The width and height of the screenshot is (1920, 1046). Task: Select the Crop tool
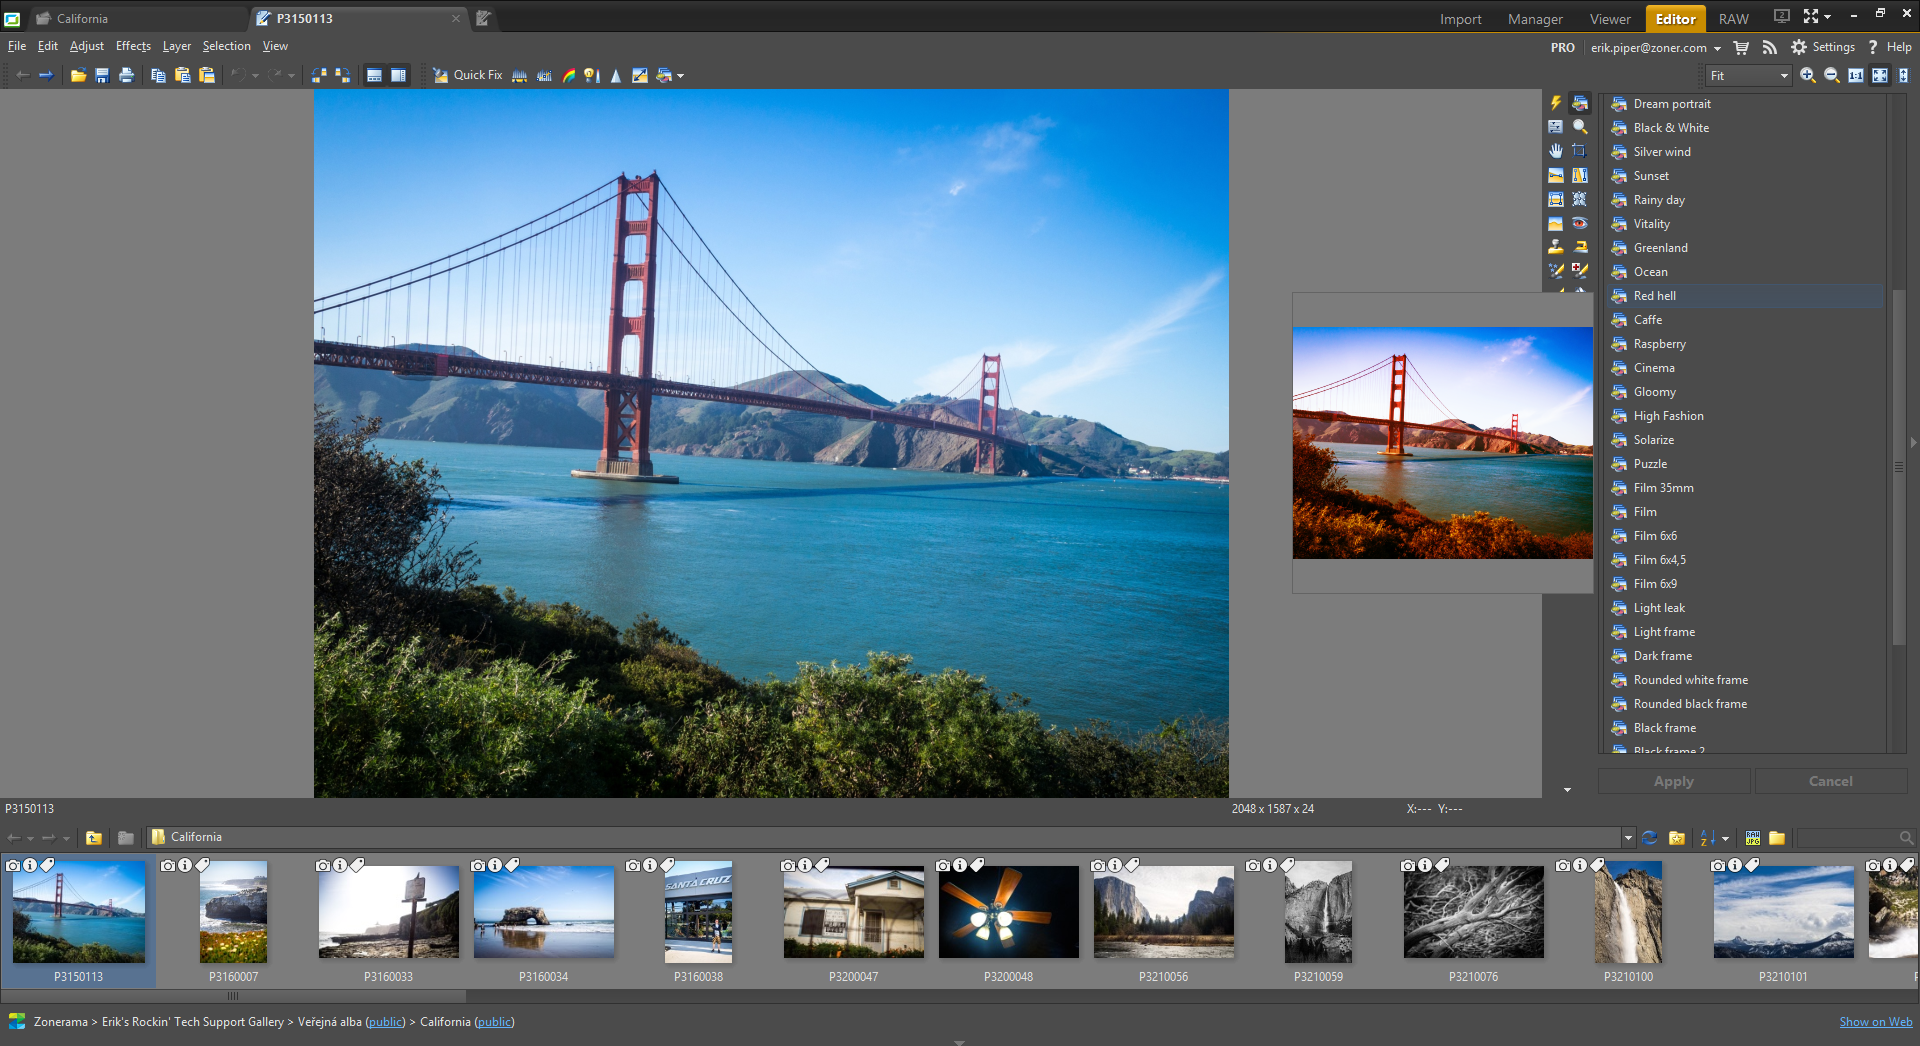pos(1579,151)
